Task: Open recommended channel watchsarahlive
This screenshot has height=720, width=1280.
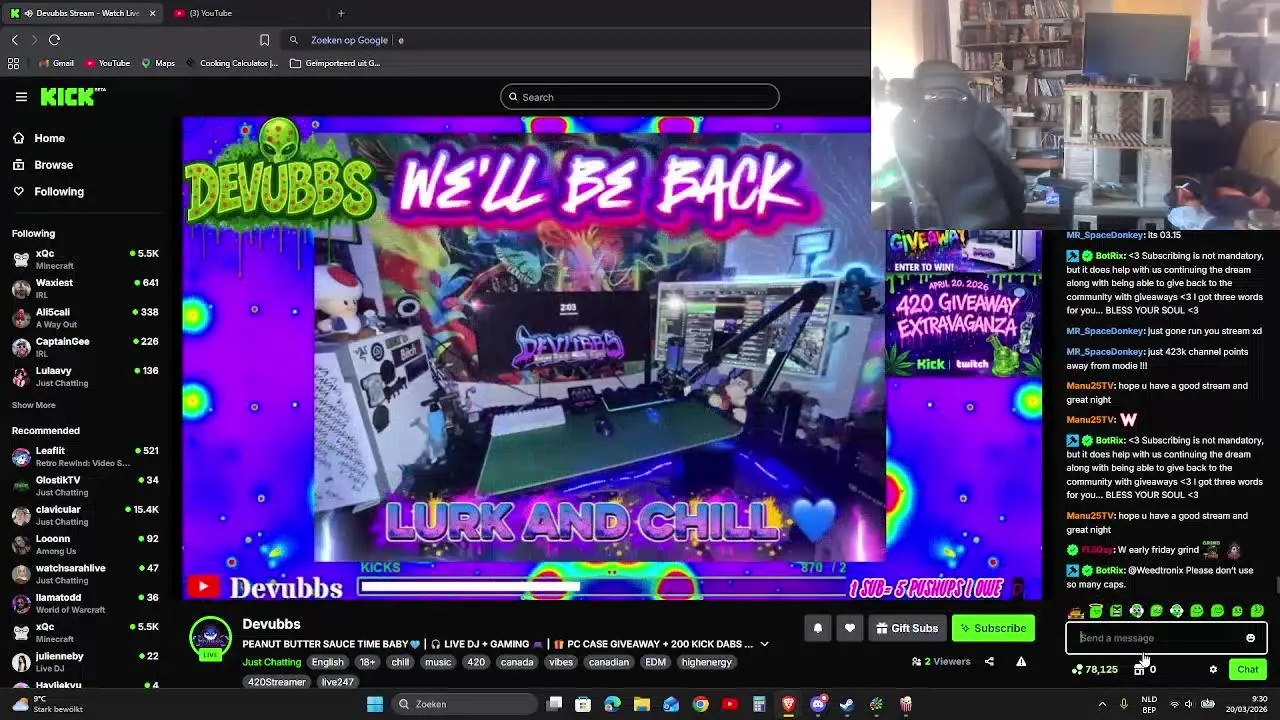Action: click(86, 574)
